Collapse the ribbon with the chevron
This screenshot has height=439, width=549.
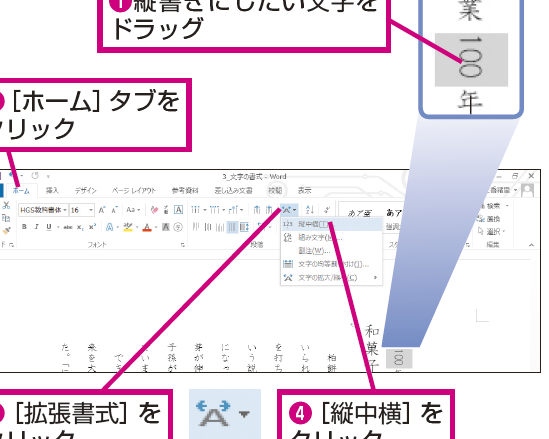coord(531,245)
